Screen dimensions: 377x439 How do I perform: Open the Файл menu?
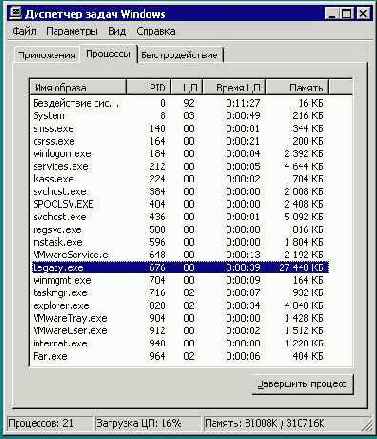coord(24,31)
